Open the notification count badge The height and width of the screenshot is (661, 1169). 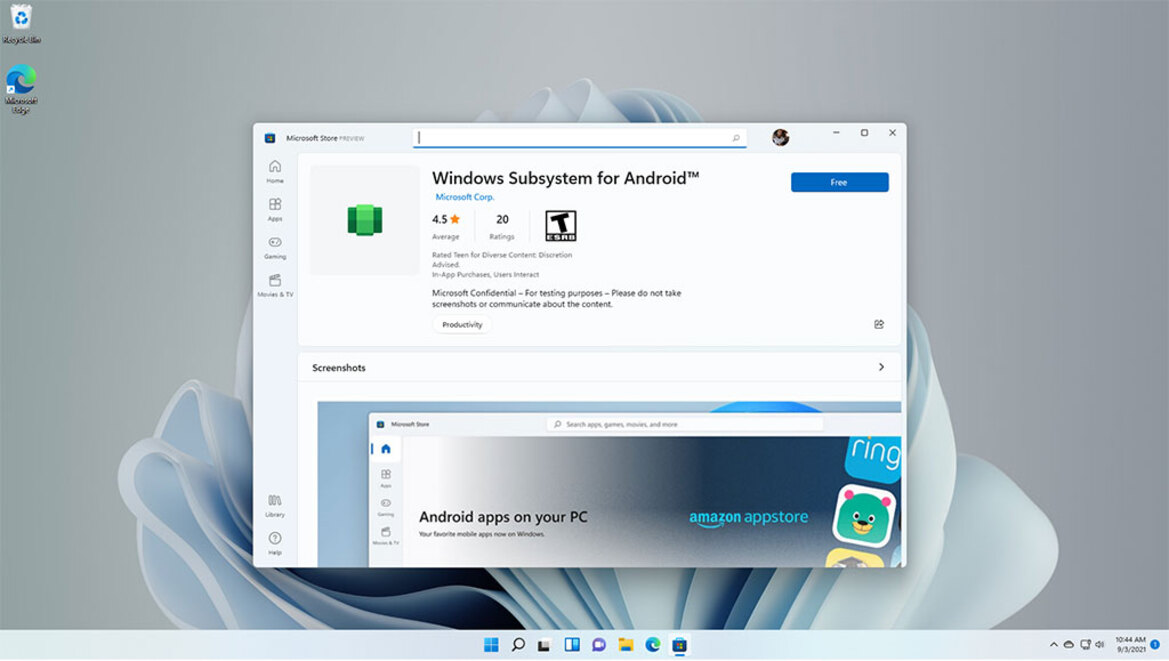pos(1155,645)
